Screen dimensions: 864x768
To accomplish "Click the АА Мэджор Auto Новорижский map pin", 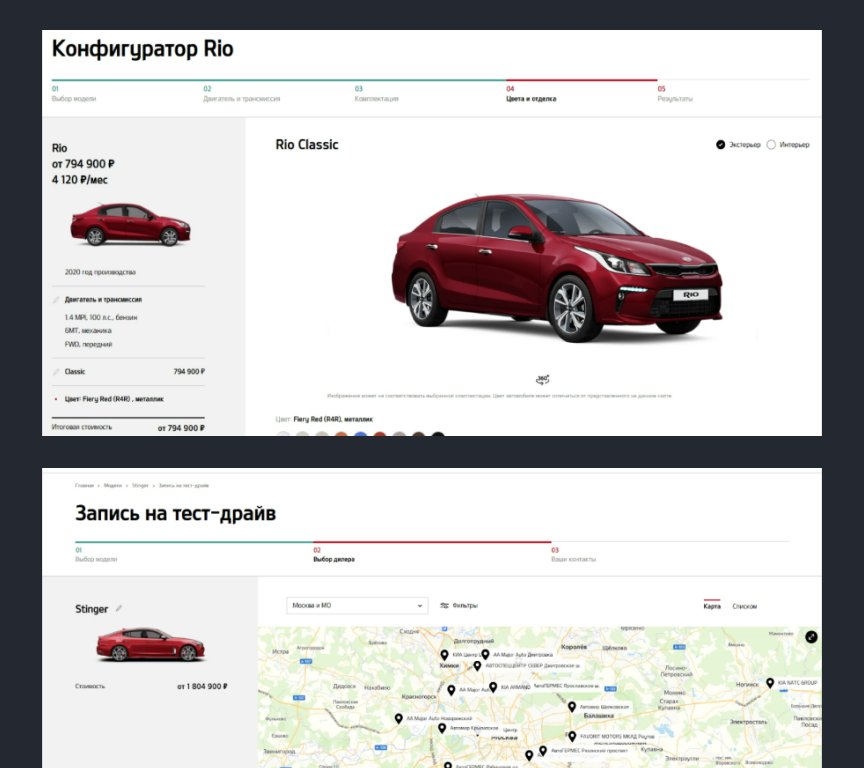I will (x=399, y=718).
